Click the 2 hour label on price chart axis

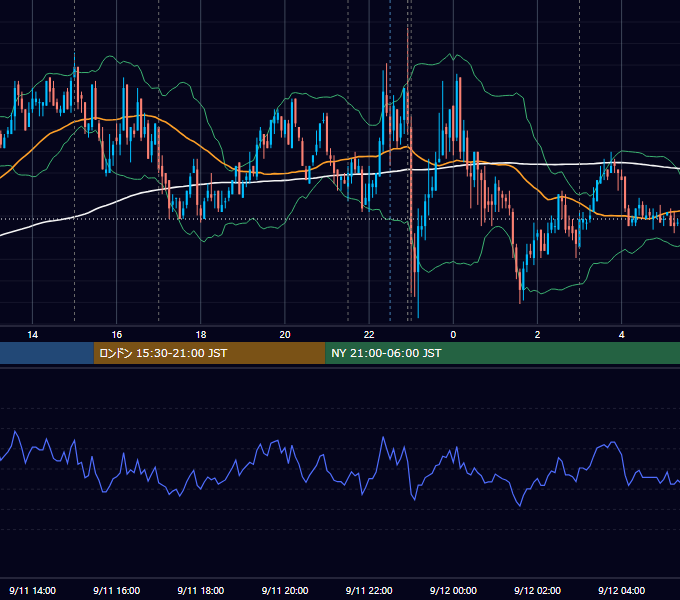click(x=537, y=335)
